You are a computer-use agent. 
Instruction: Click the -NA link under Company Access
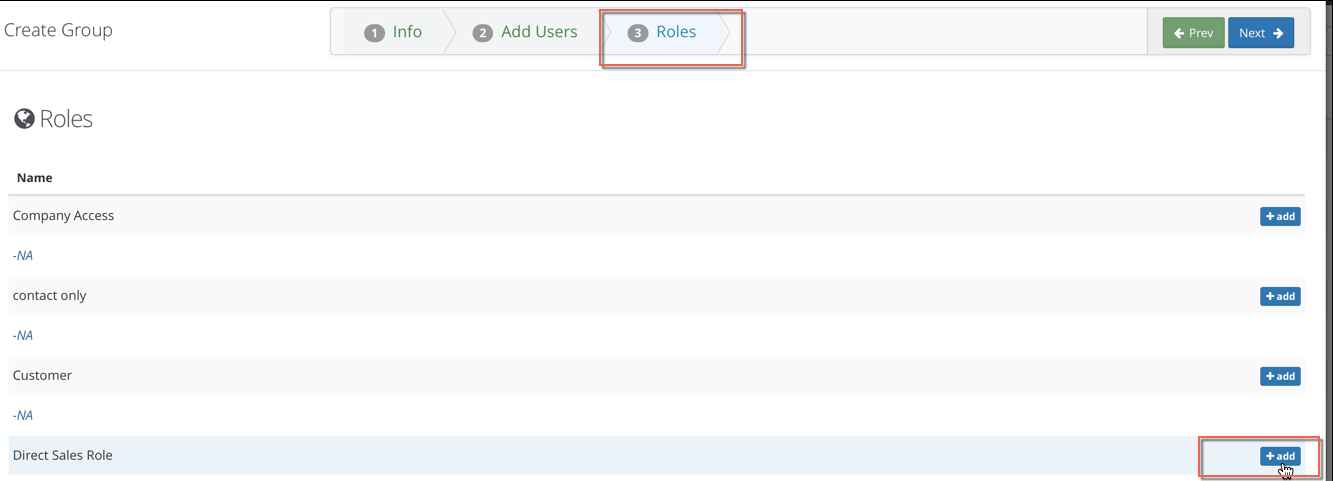click(x=23, y=255)
